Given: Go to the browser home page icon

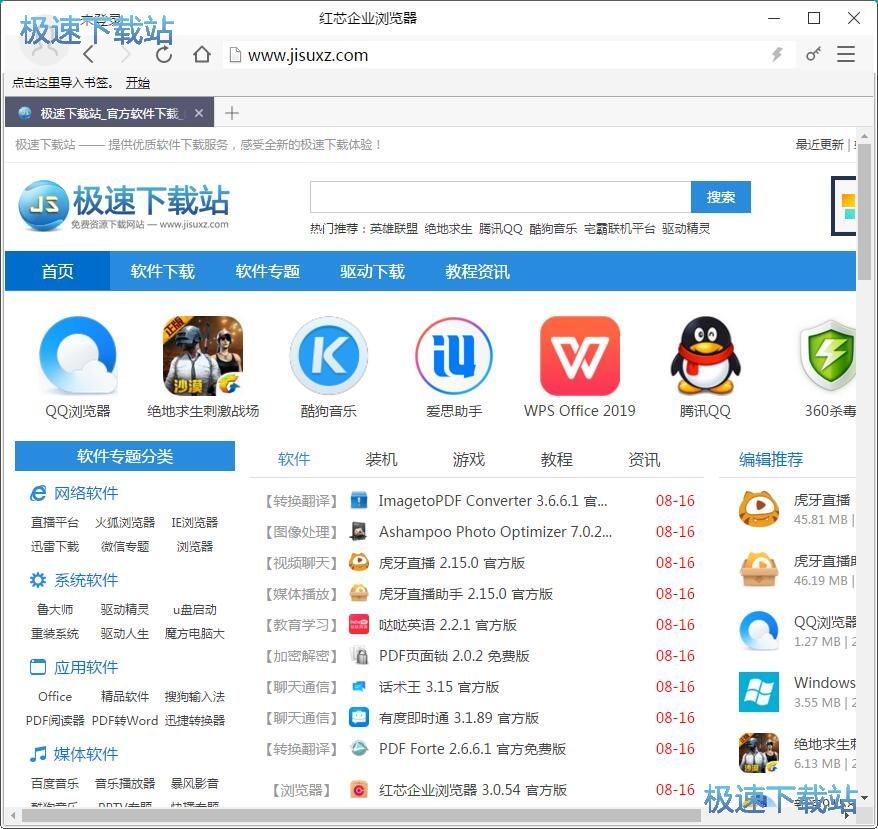Looking at the screenshot, I should [202, 55].
